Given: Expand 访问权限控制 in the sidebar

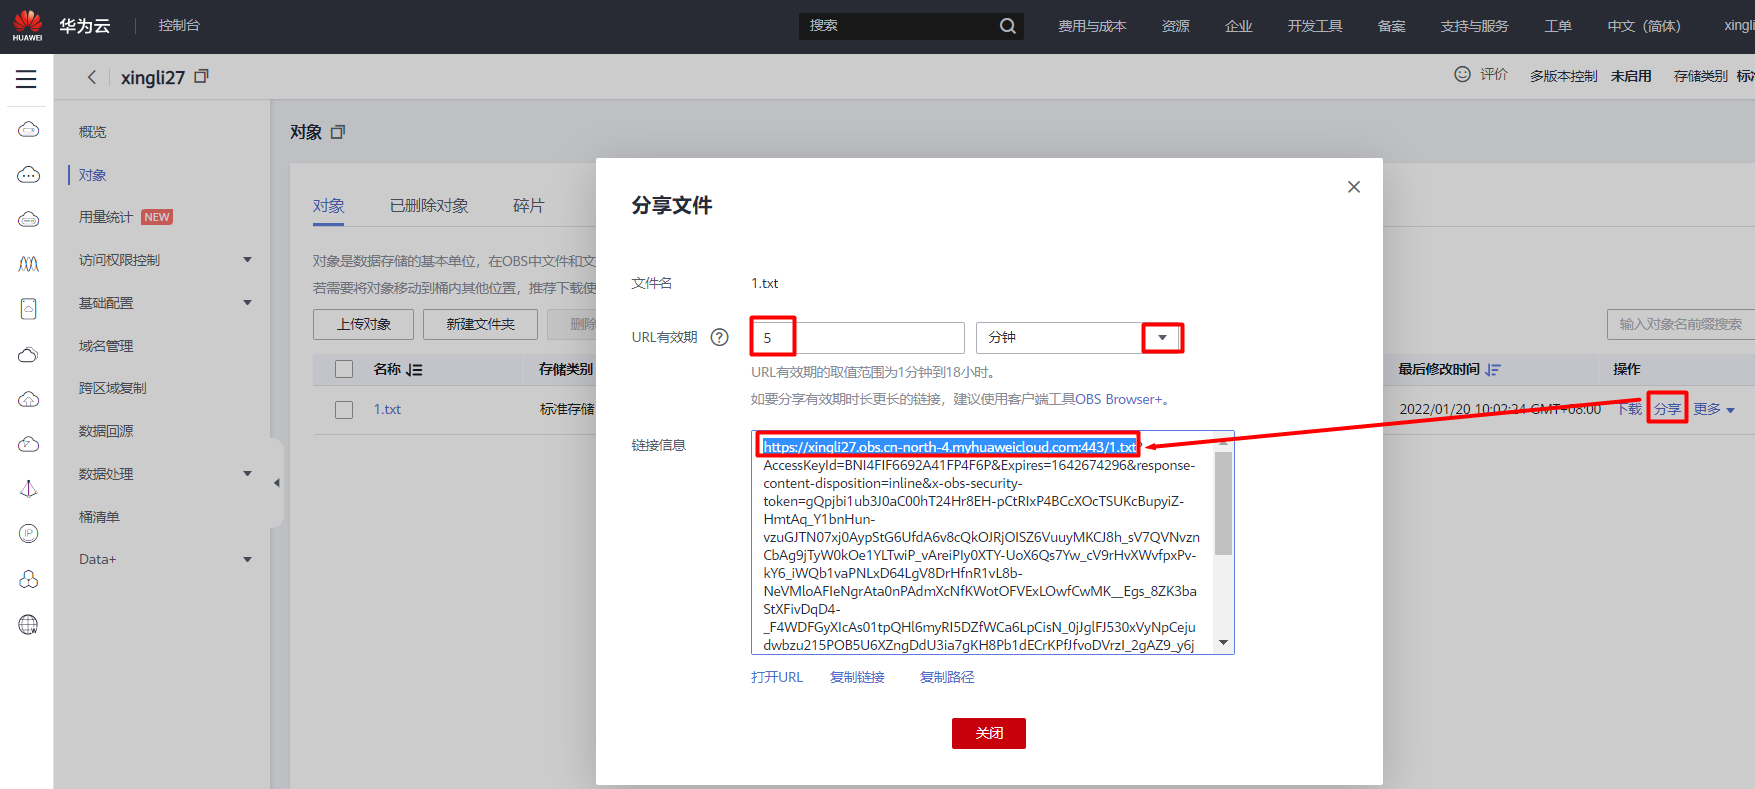Looking at the screenshot, I should click(247, 260).
